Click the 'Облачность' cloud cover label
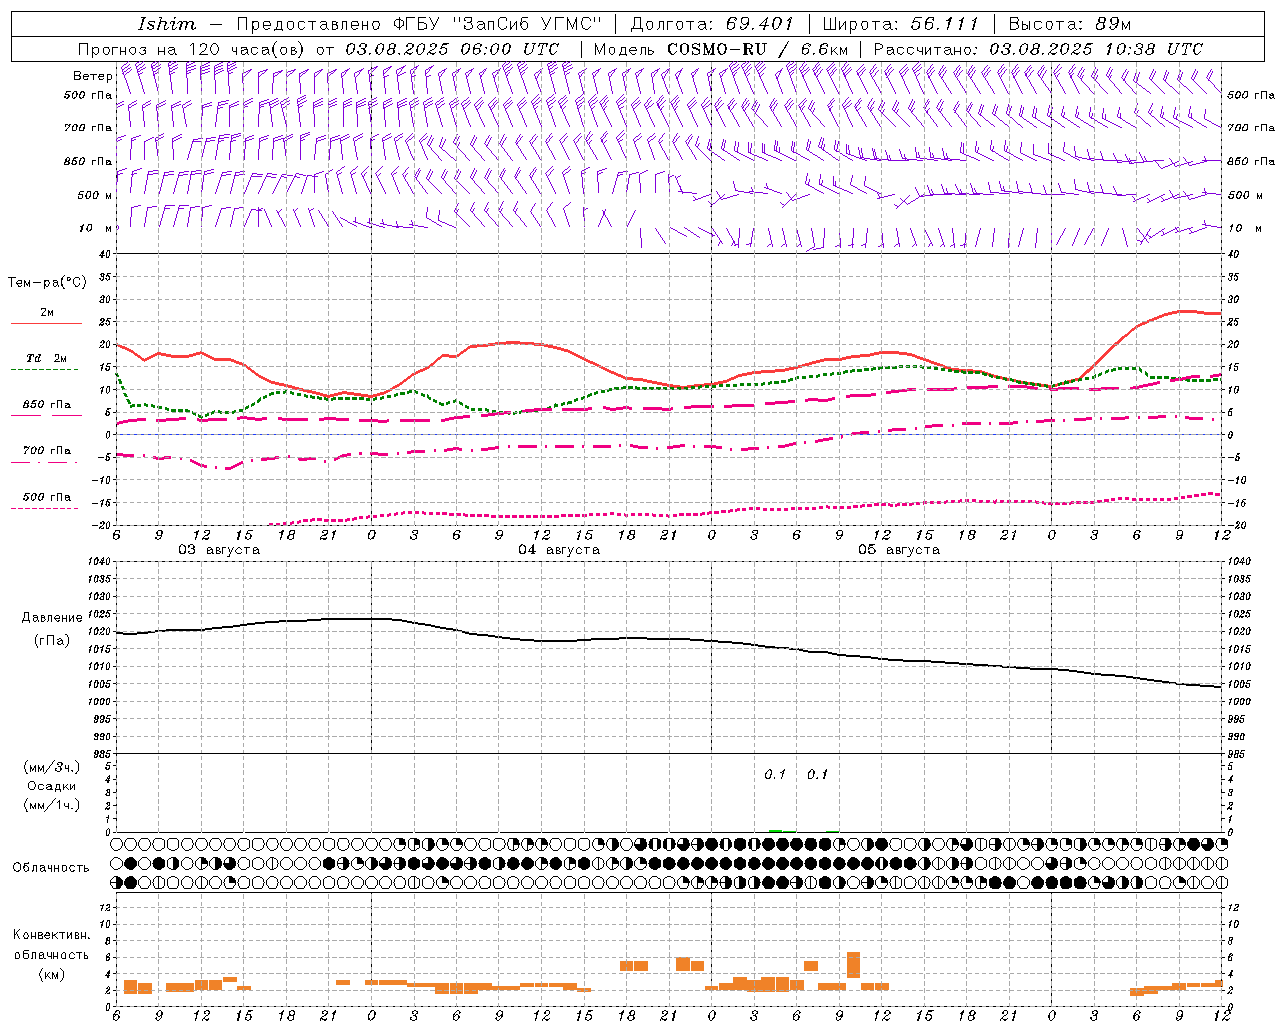This screenshot has width=1280, height=1024. 51,867
